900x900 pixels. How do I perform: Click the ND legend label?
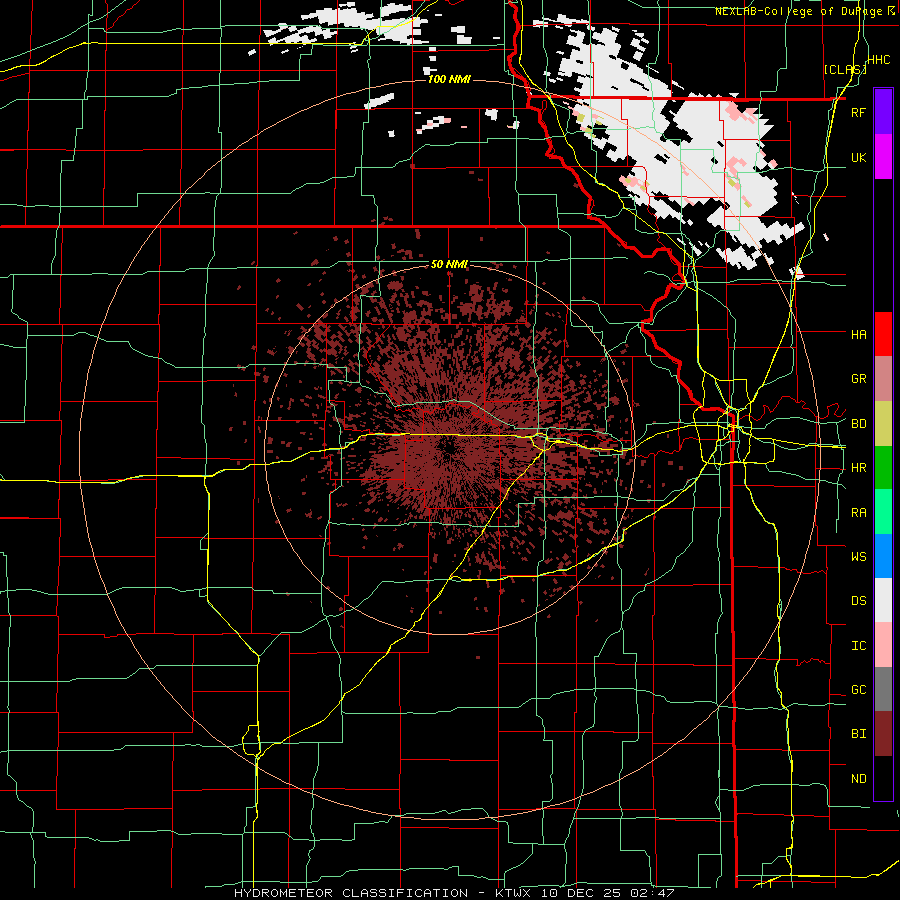[858, 779]
